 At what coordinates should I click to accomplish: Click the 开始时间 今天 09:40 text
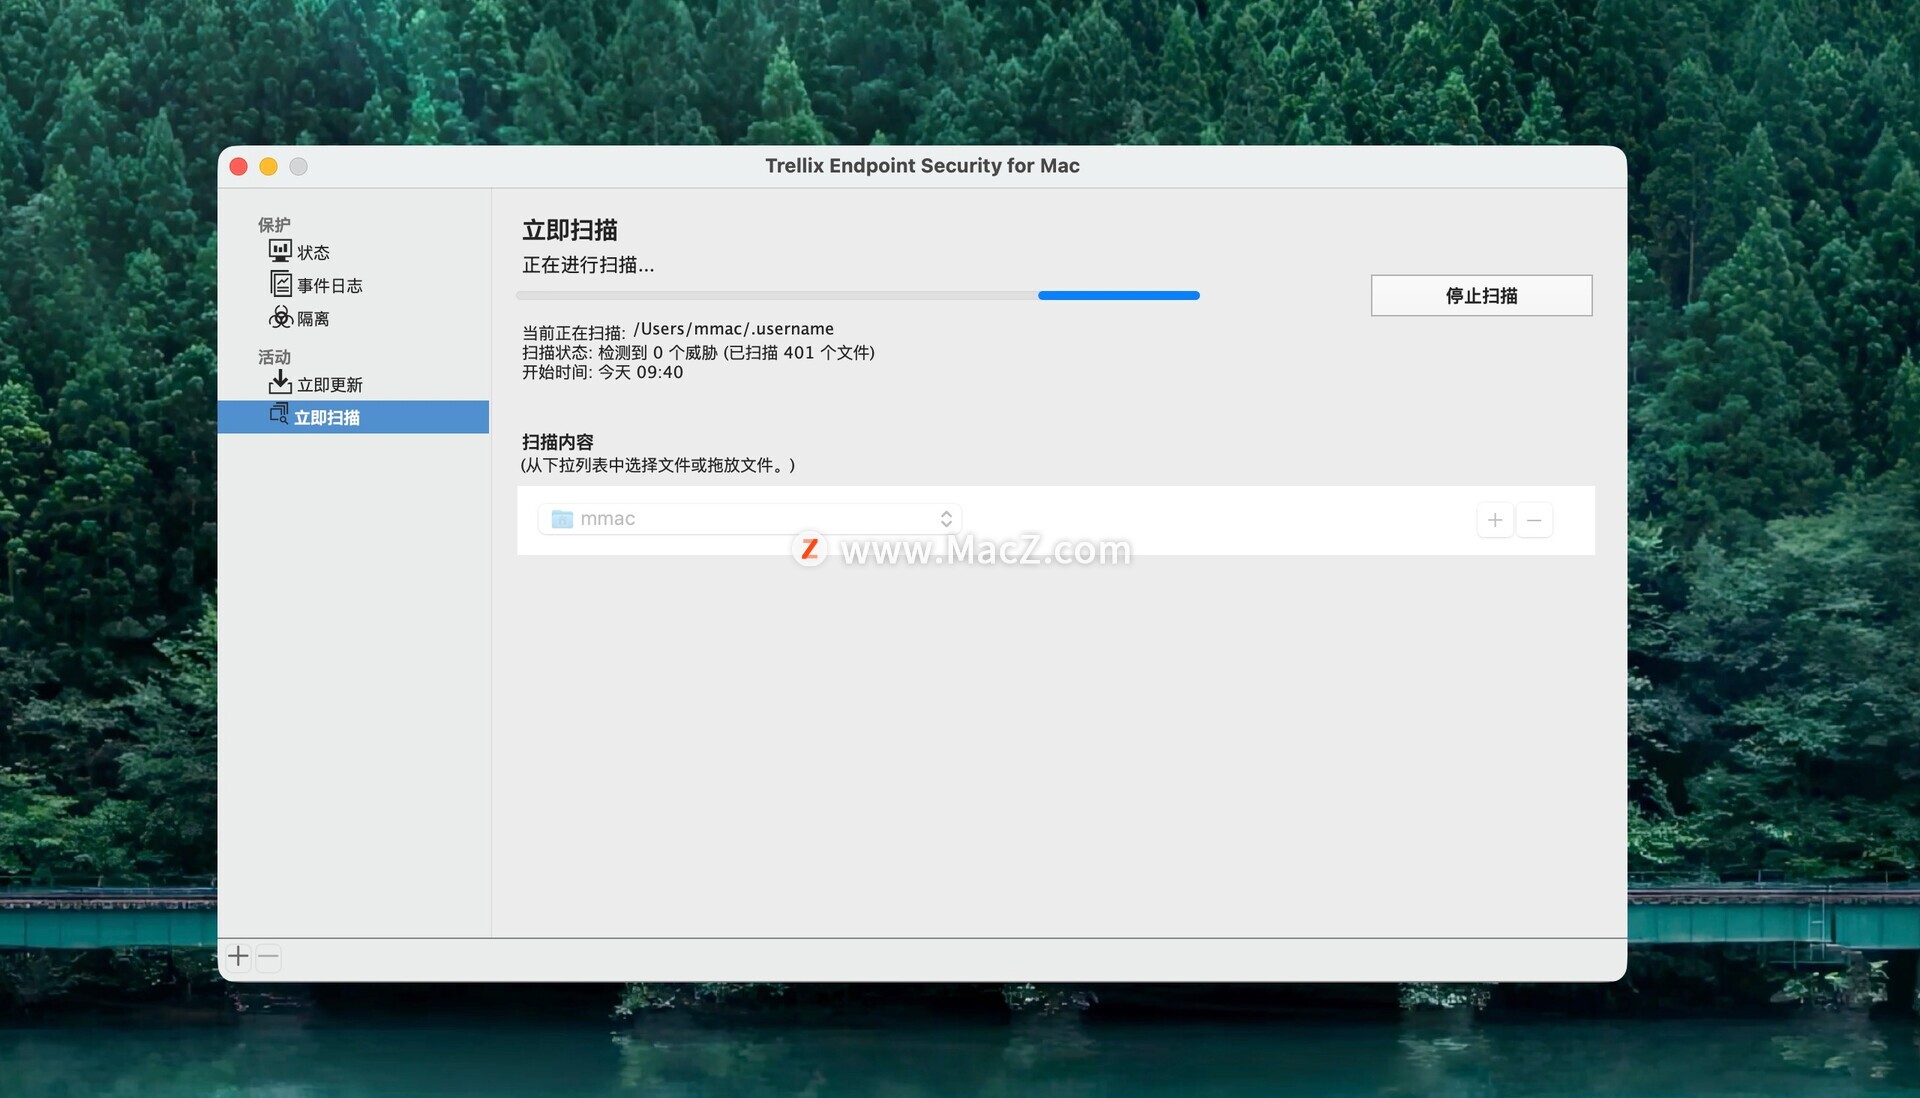click(602, 372)
